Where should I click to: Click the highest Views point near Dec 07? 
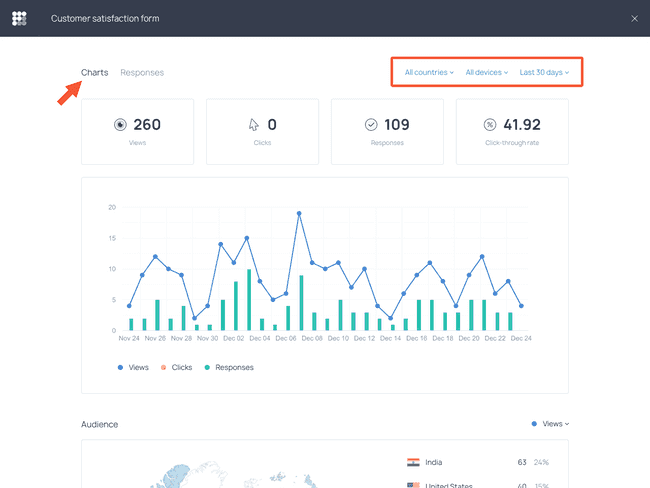point(299,214)
